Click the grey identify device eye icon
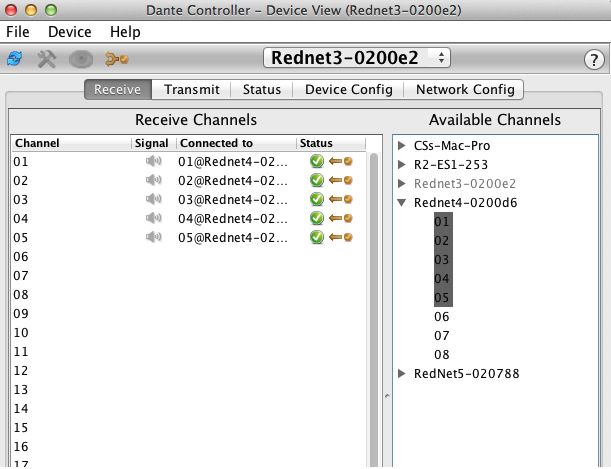611x469 pixels. 81,59
